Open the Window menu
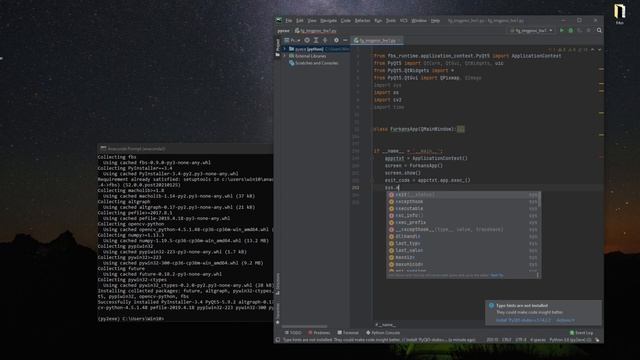This screenshot has height=360, width=640. pos(419,20)
